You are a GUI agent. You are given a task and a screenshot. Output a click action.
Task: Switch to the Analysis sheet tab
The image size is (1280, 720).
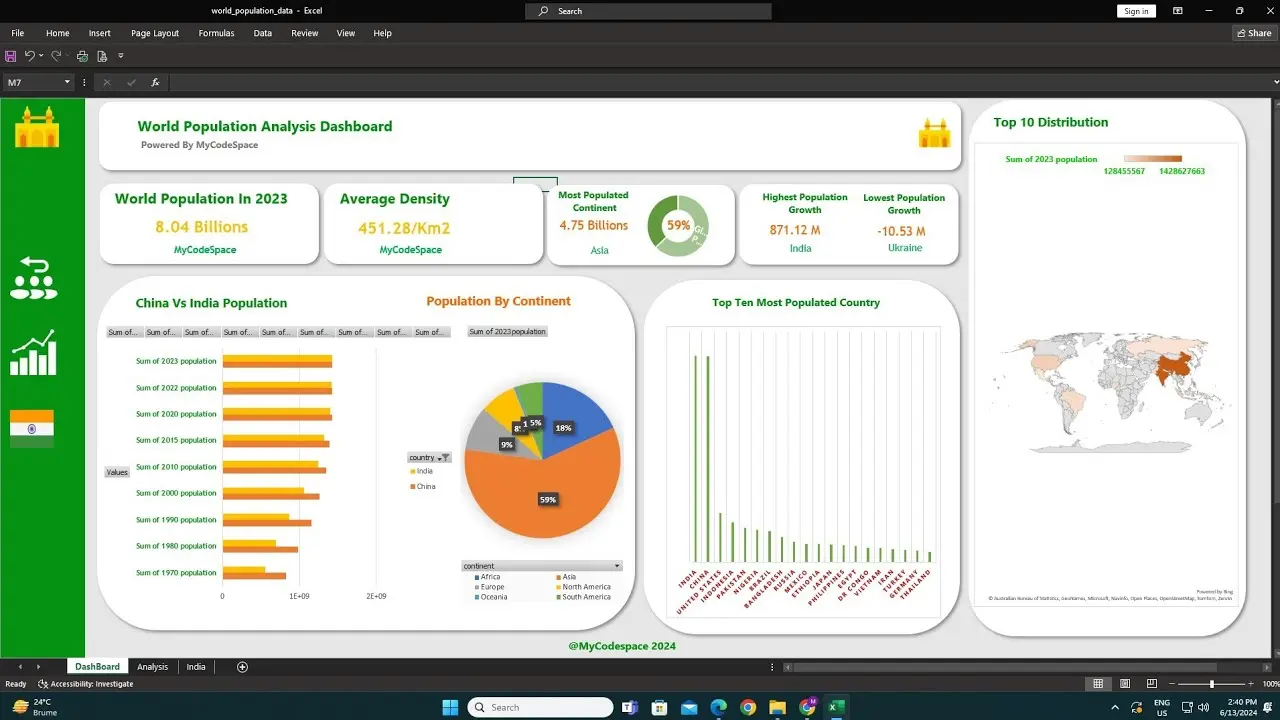point(153,667)
